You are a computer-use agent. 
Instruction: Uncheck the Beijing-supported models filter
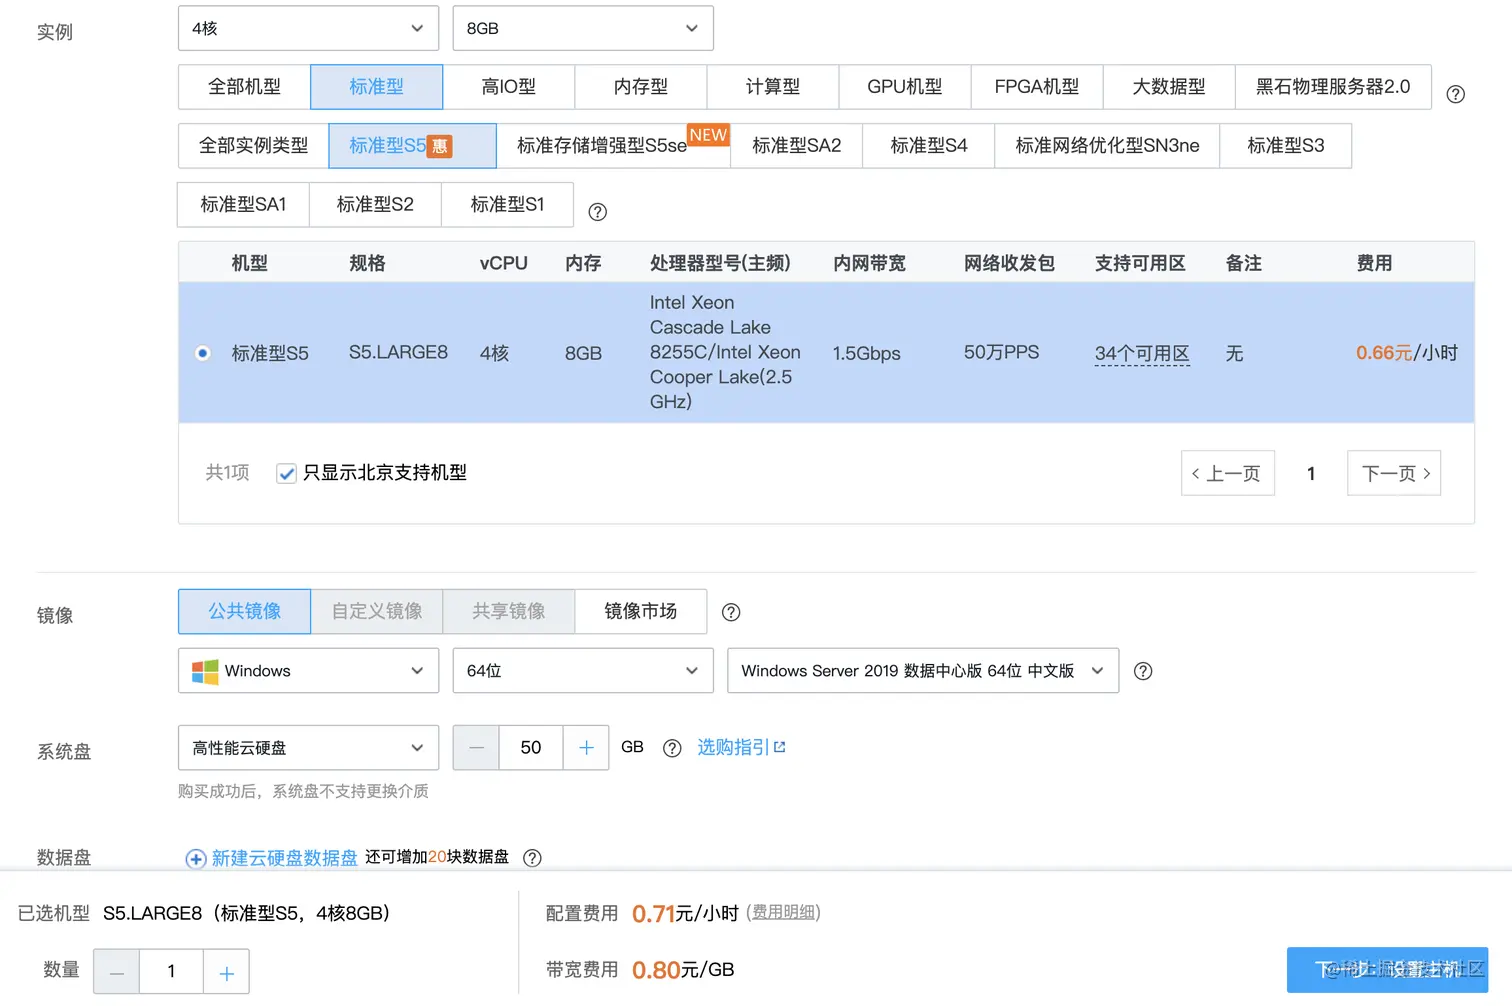(x=286, y=473)
